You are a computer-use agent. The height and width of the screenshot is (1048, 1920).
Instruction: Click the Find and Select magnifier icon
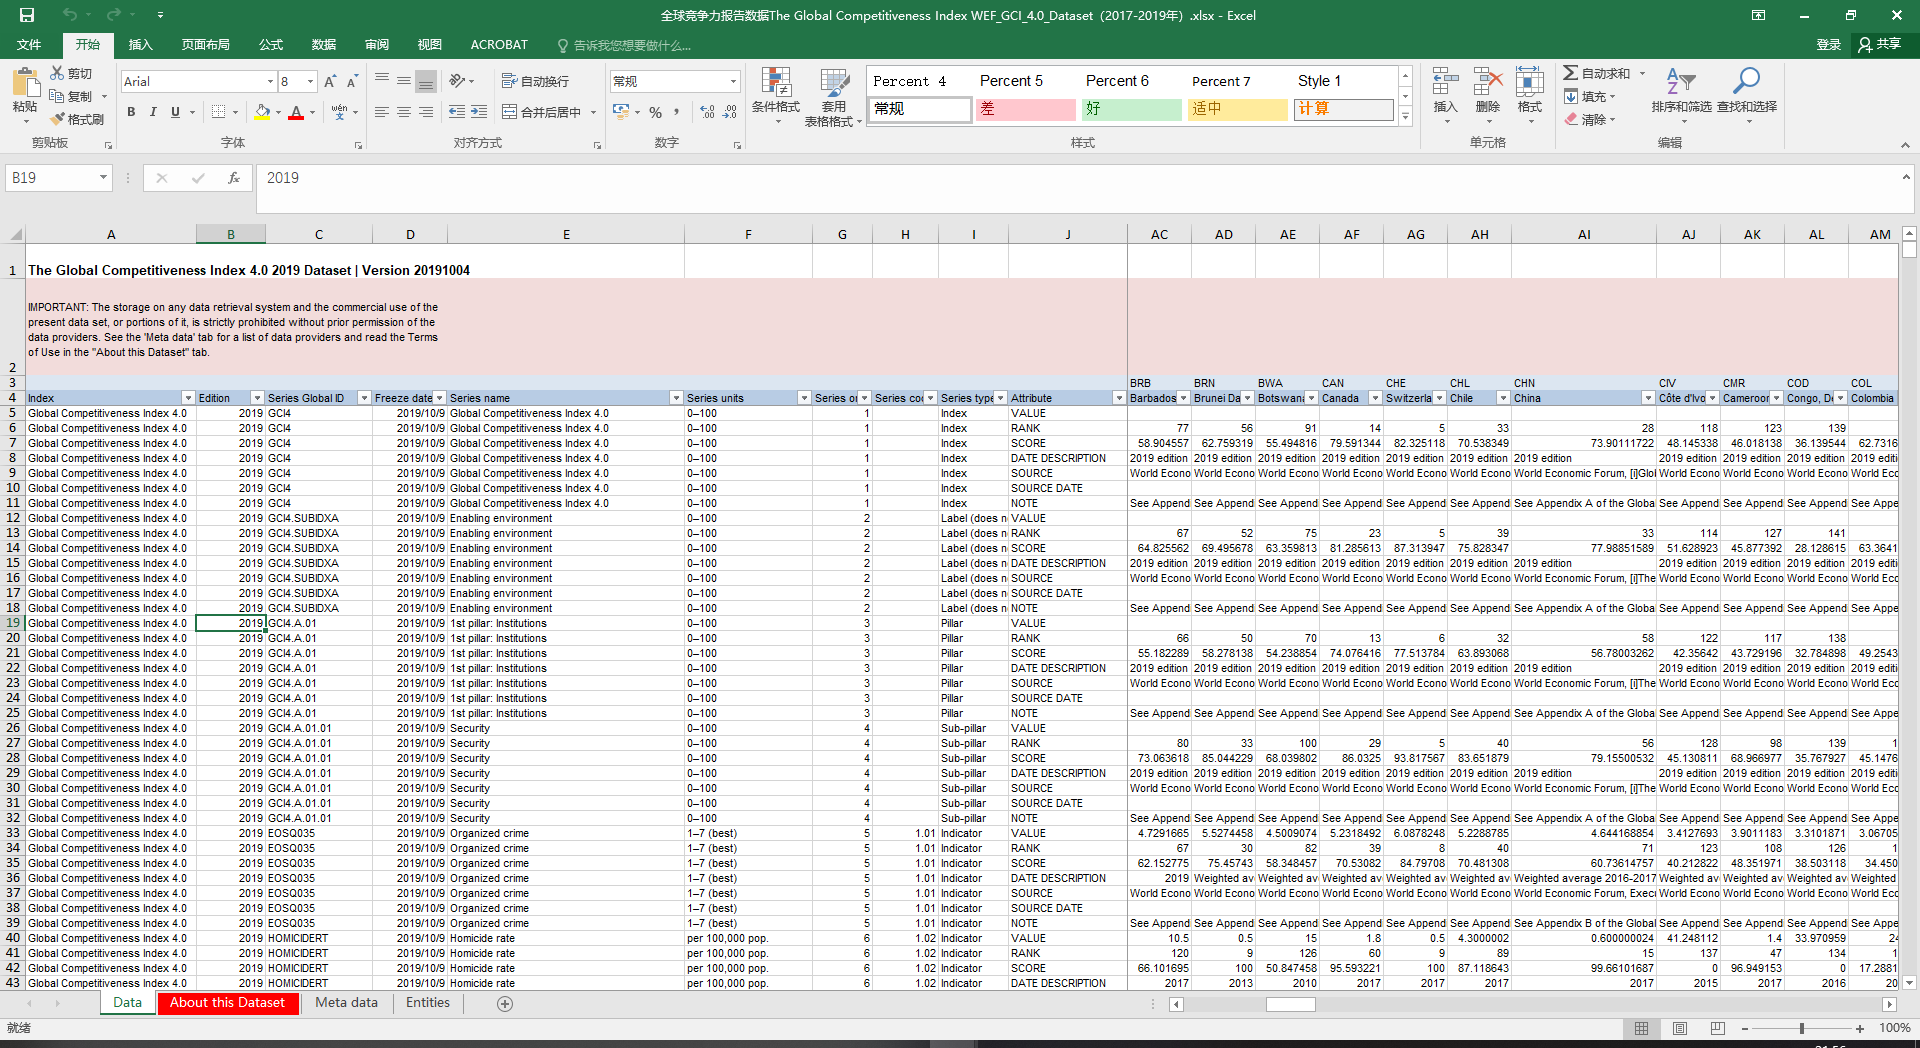point(1746,82)
